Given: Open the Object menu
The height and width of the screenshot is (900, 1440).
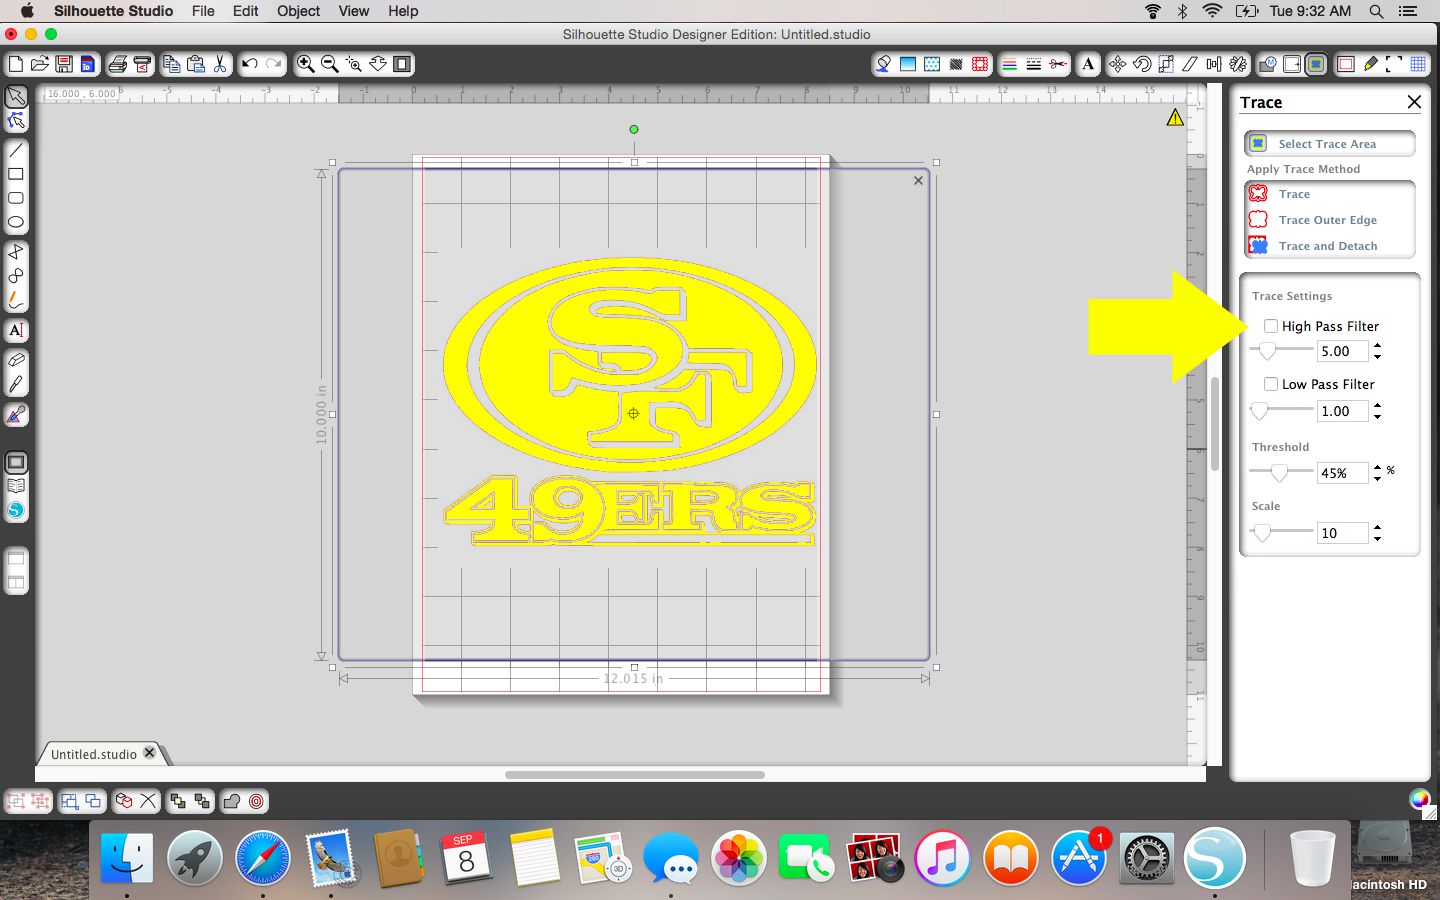Looking at the screenshot, I should tap(299, 11).
